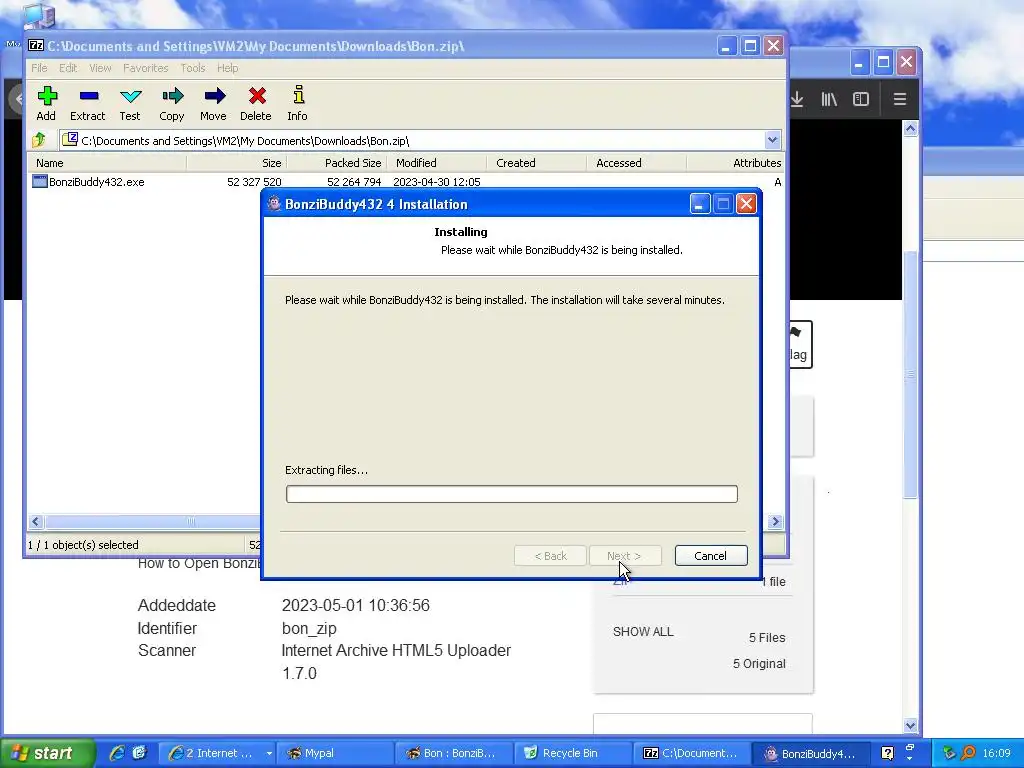1024x768 pixels.
Task: Go up one folder level in 7-Zip
Action: click(39, 140)
